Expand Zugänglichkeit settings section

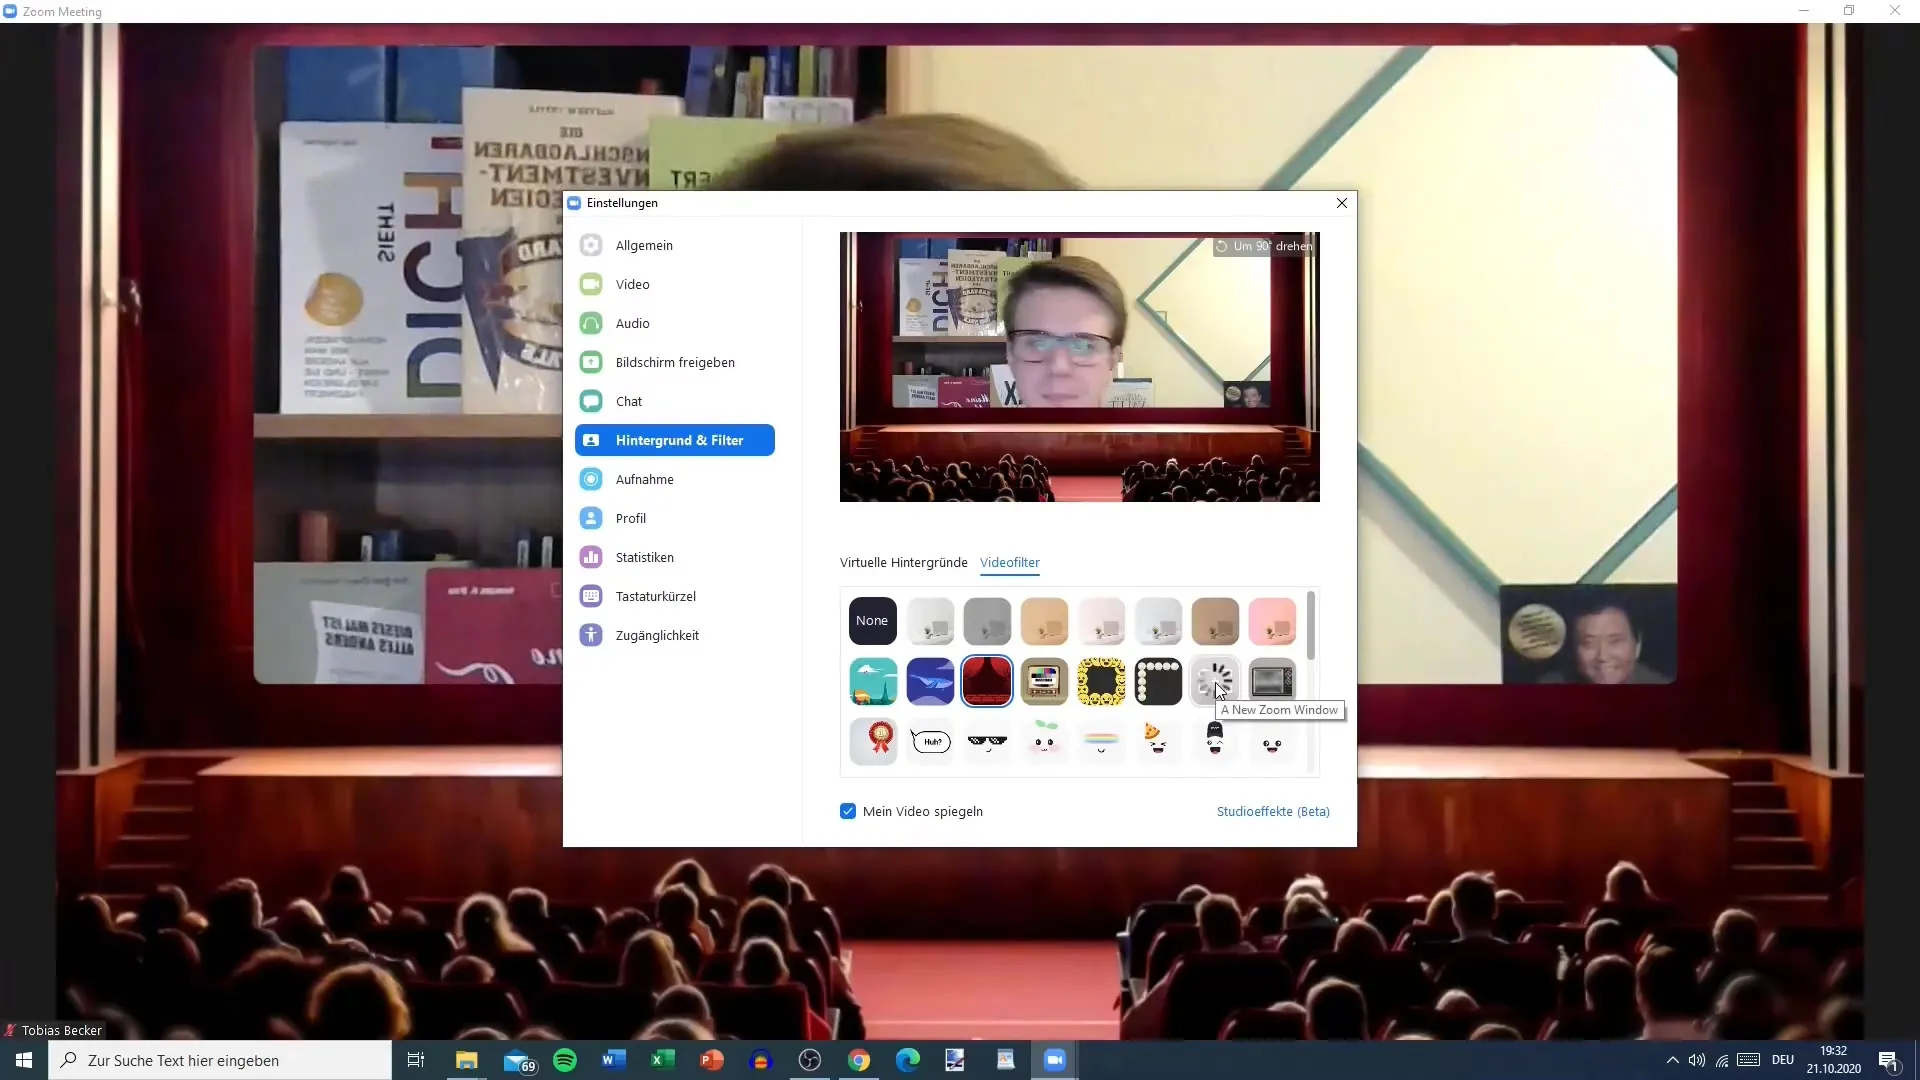tap(657, 634)
